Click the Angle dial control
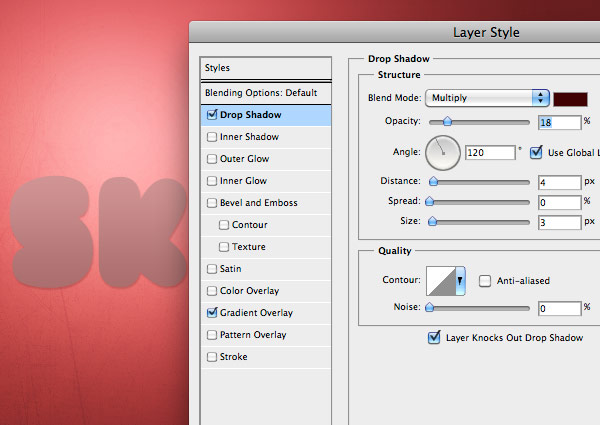The height and width of the screenshot is (425, 600). click(442, 152)
